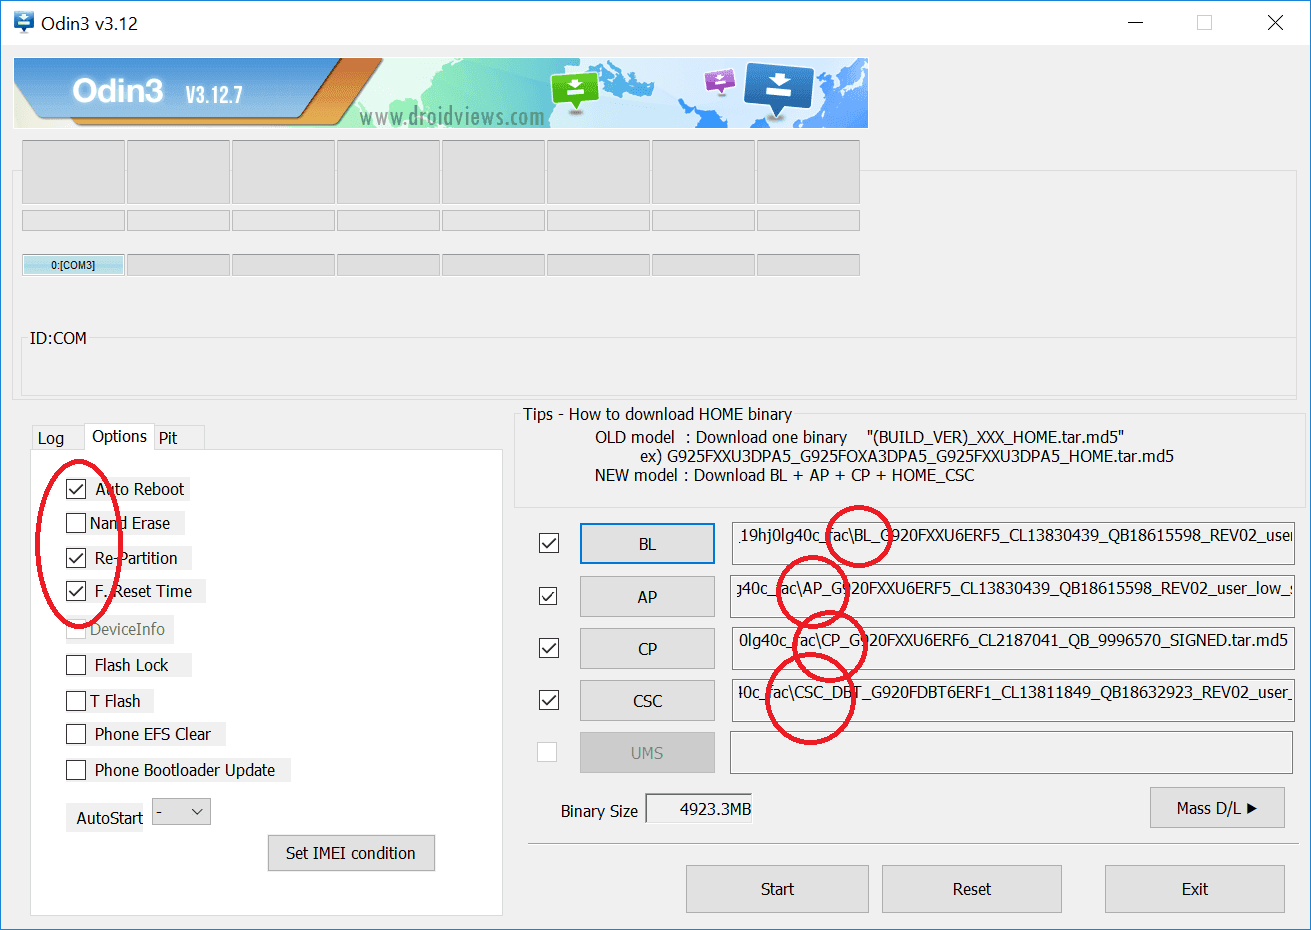Screen dimensions: 1311x930
Task: Click the CP file path field
Action: coord(1013,648)
